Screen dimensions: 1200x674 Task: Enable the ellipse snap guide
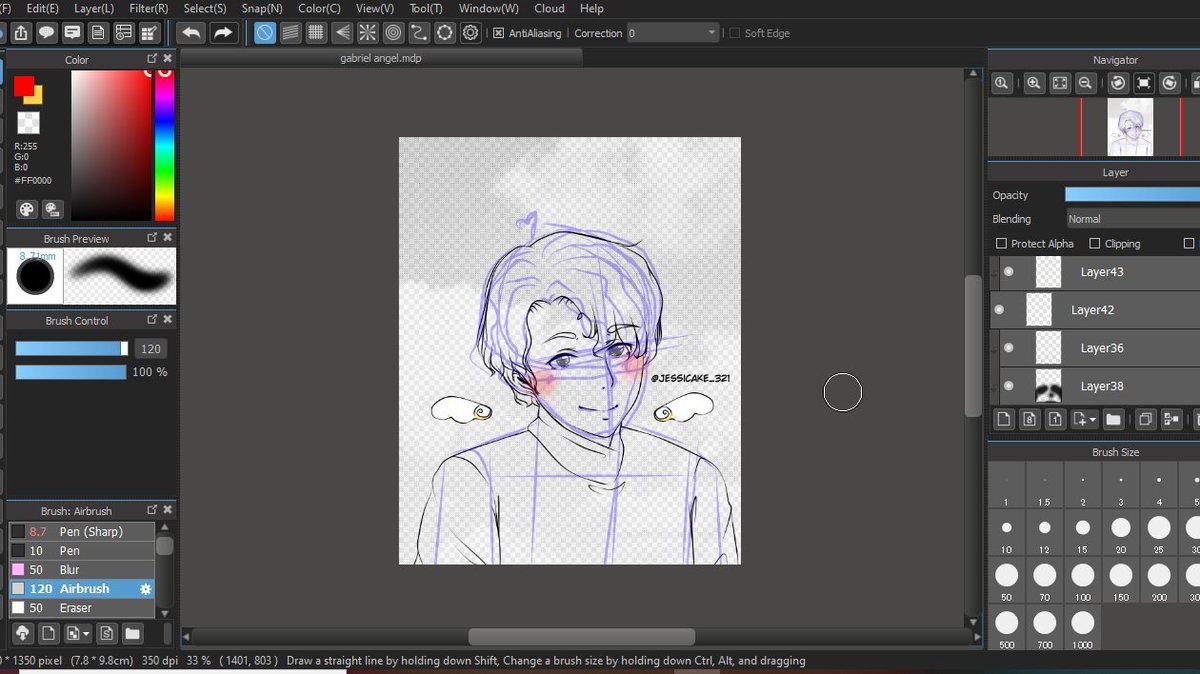coord(445,33)
